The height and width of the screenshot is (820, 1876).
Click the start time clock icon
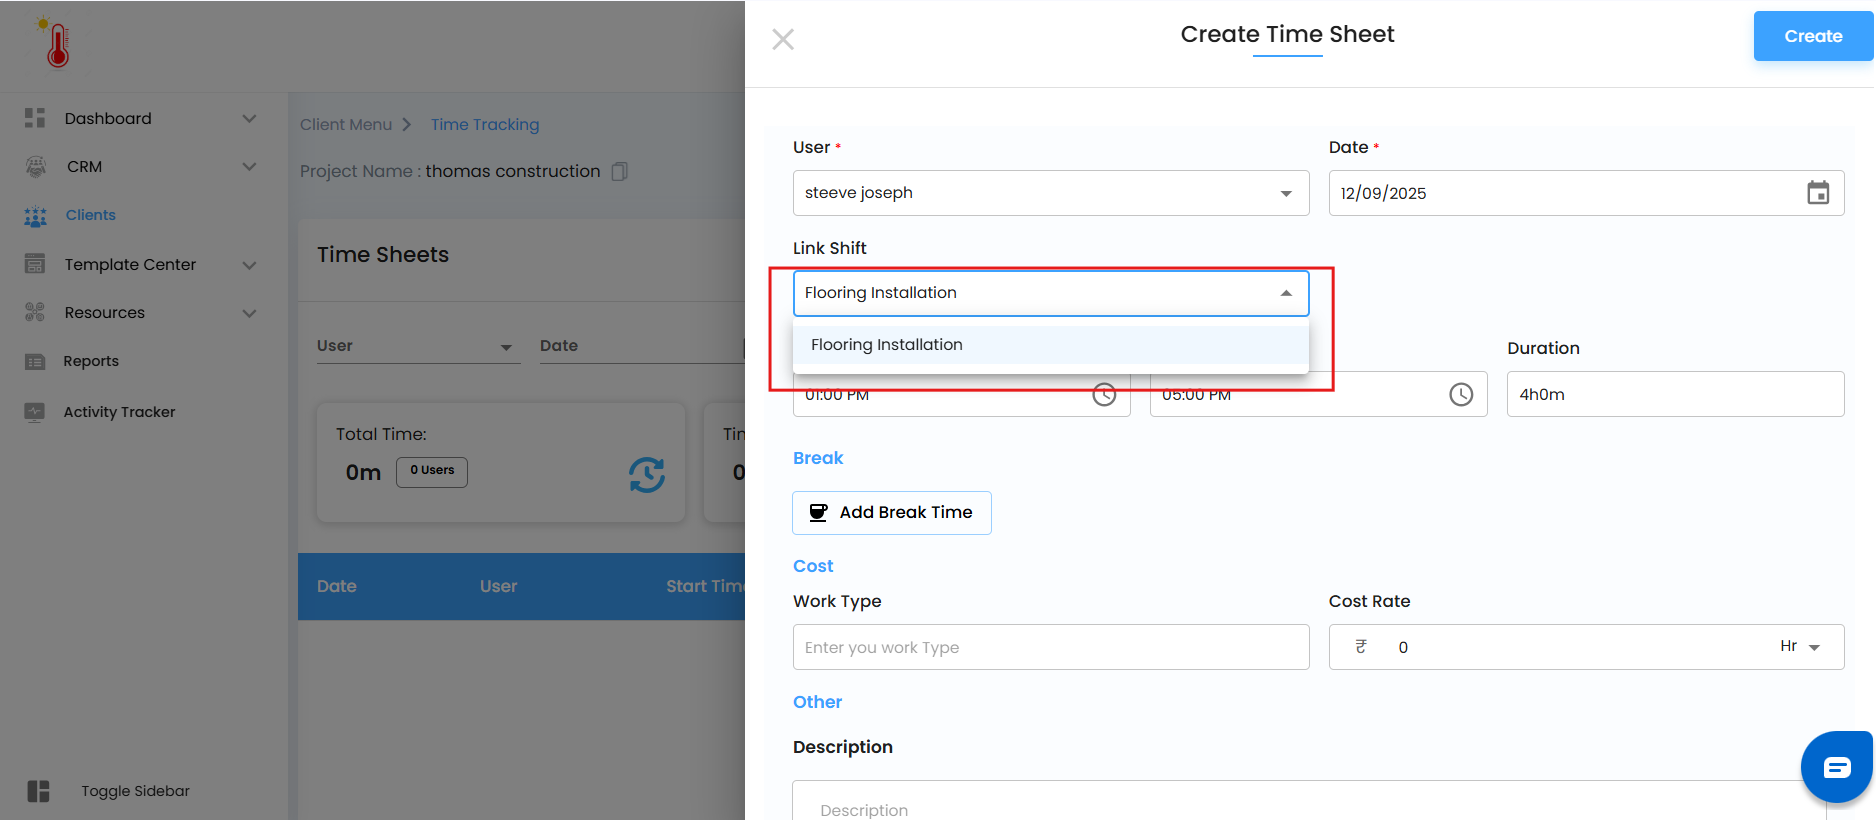[1104, 395]
